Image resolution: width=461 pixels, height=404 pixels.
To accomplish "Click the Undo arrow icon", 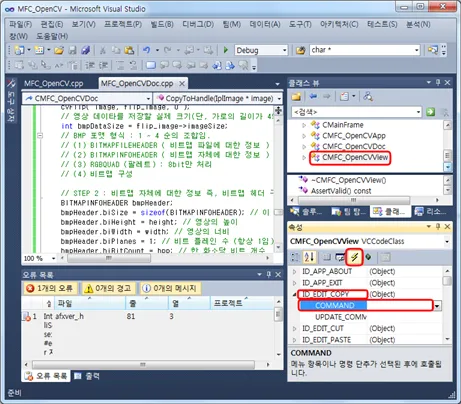I will pos(146,50).
